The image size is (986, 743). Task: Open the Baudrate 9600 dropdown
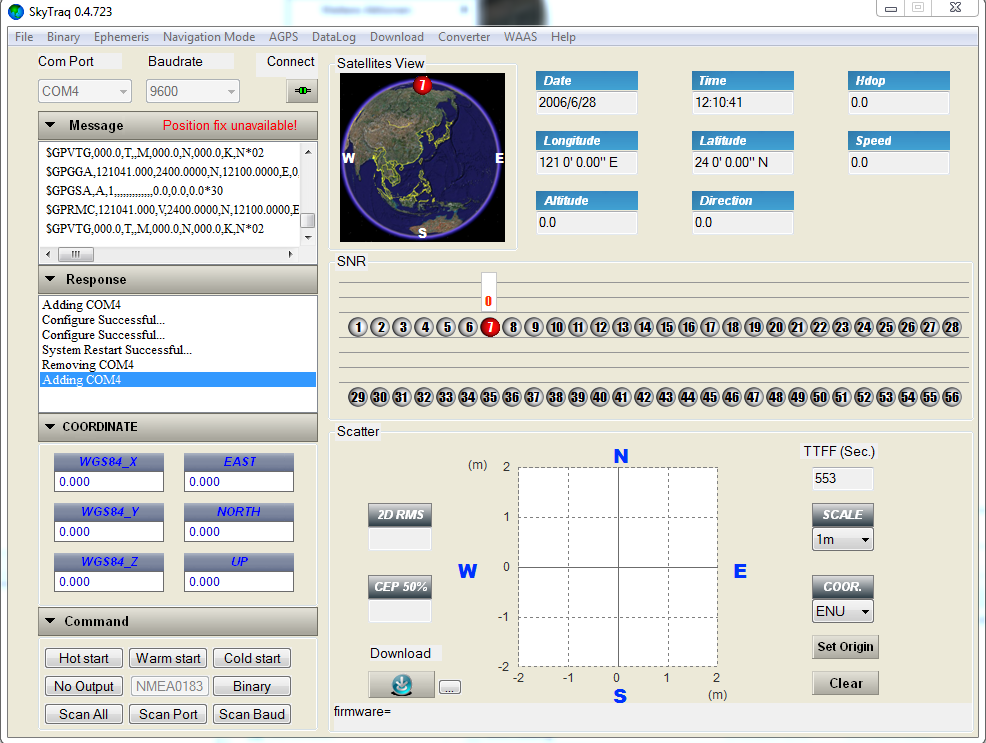pyautogui.click(x=192, y=91)
